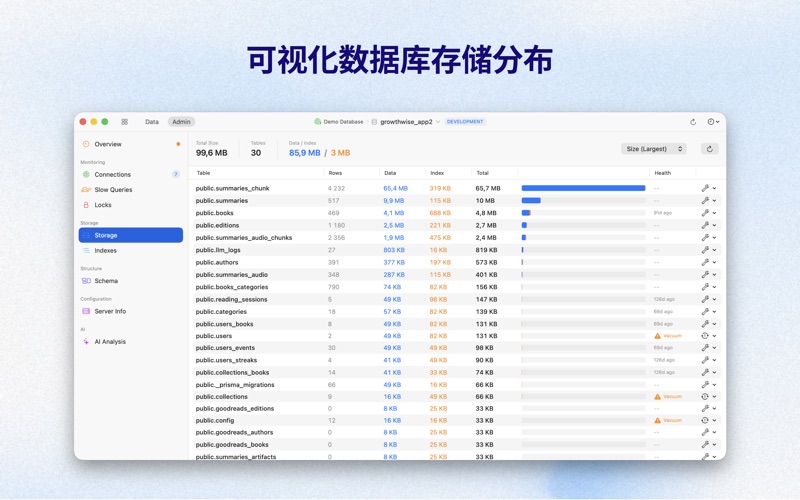800x500 pixels.
Task: Click wrench icon for public.goodreads_books row
Action: click(705, 444)
